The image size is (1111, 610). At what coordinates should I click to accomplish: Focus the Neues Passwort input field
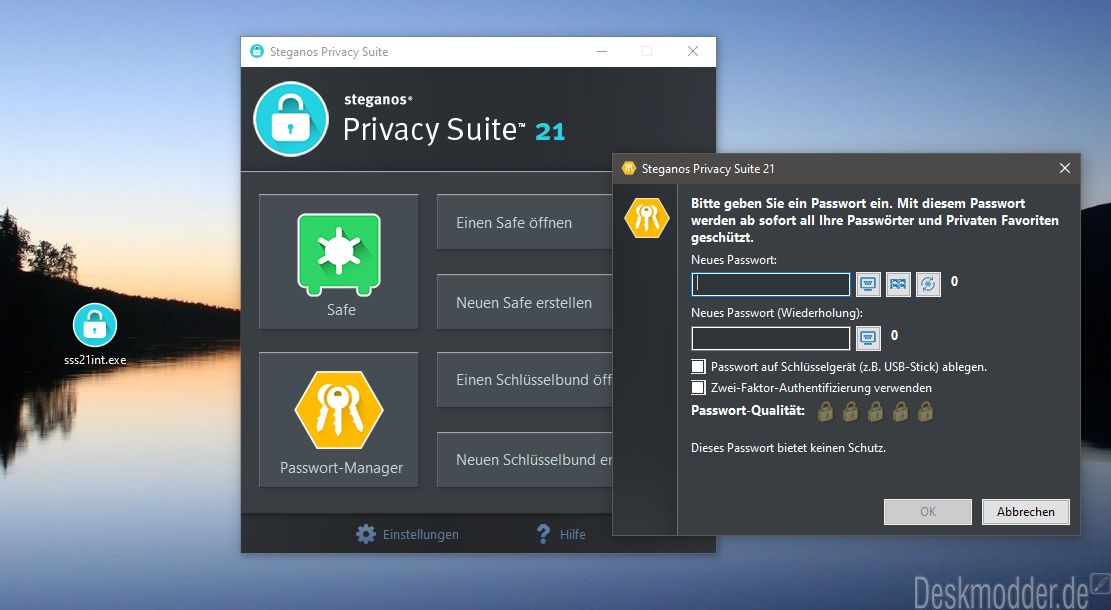pyautogui.click(x=770, y=284)
